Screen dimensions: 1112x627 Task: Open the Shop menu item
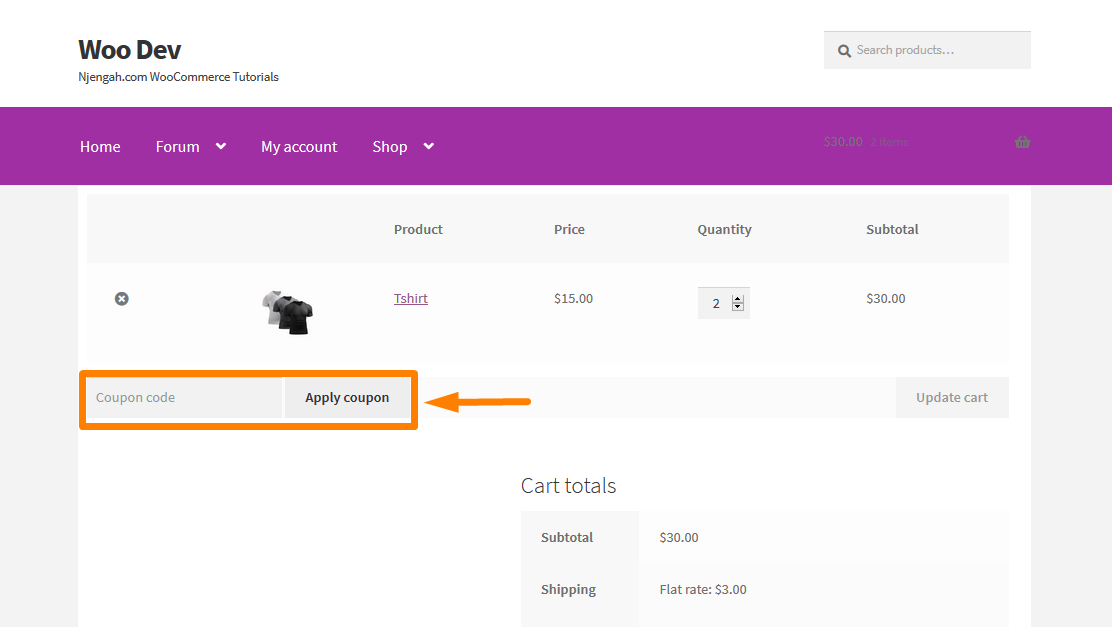tap(390, 147)
